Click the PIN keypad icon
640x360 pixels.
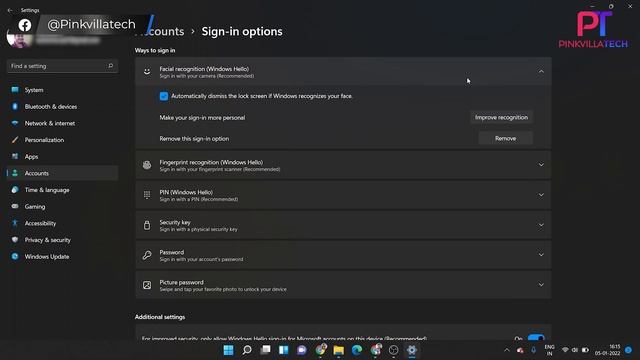147,195
